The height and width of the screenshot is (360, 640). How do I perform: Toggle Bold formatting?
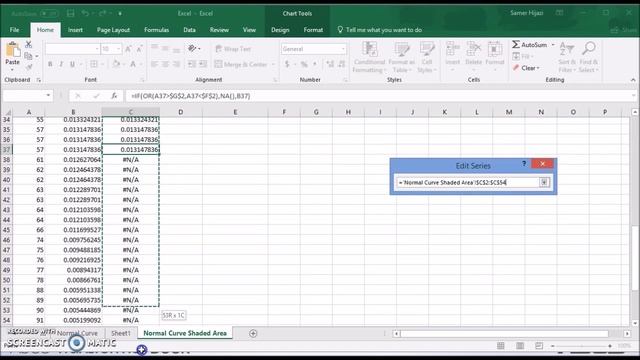(50, 64)
